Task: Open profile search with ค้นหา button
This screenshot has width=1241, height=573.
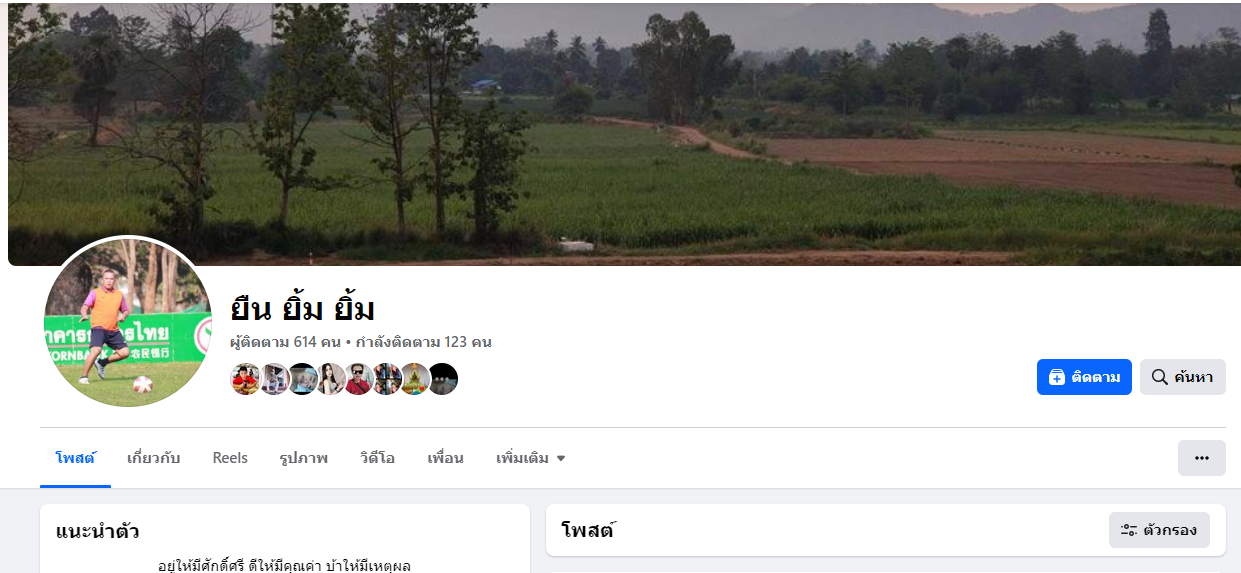Action: pos(1182,377)
